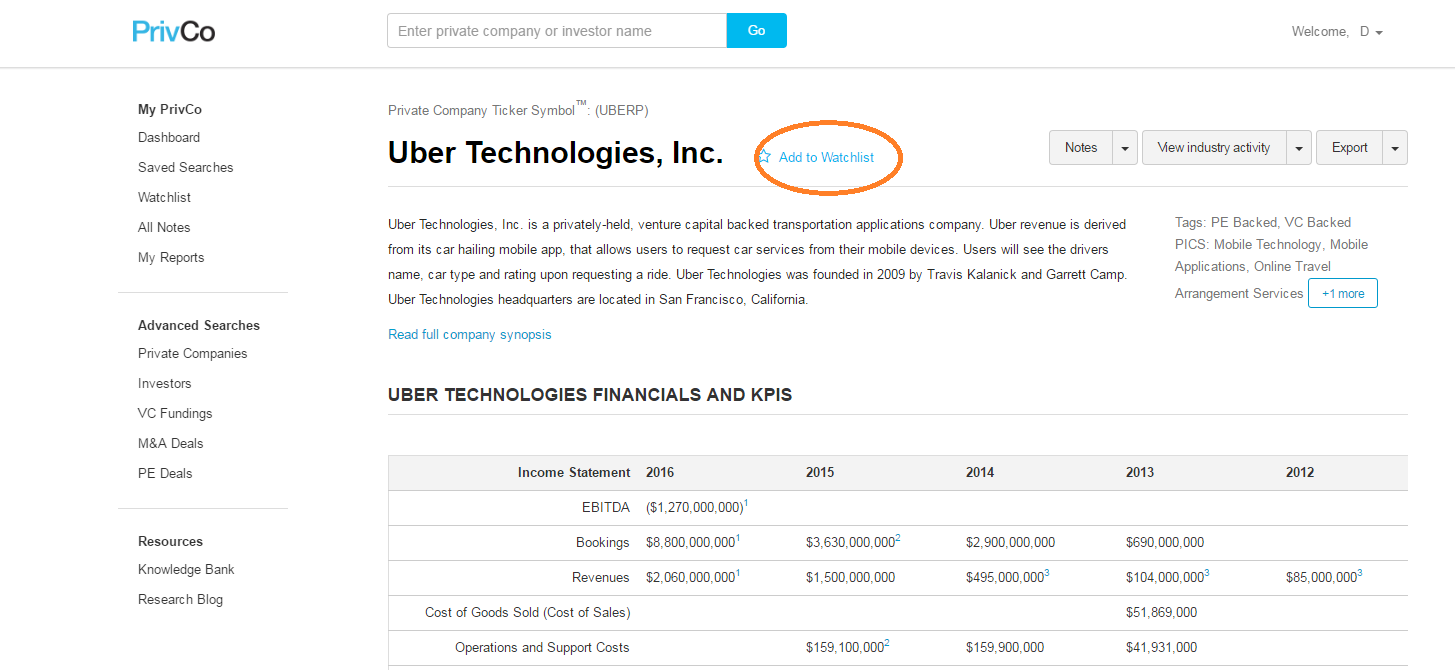Open Dashboard in the sidebar
This screenshot has height=670, width=1455.
point(169,137)
